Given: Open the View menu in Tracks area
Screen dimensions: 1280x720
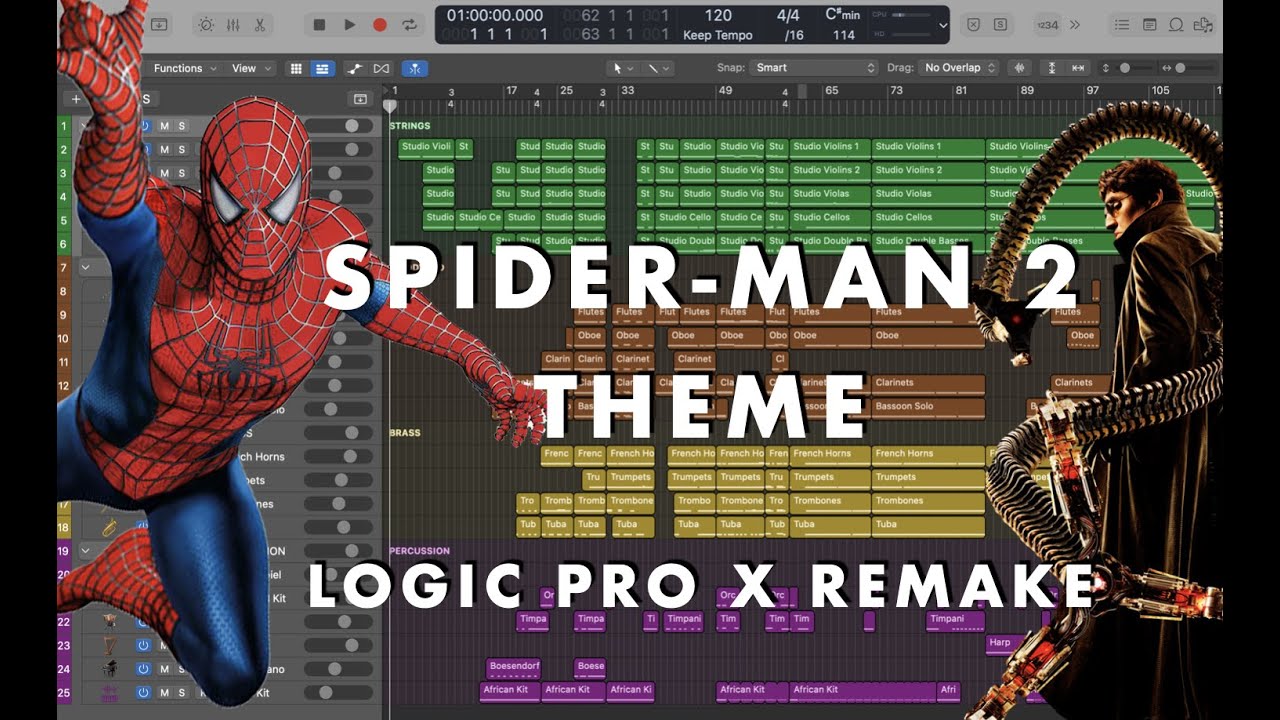Looking at the screenshot, I should coord(251,68).
